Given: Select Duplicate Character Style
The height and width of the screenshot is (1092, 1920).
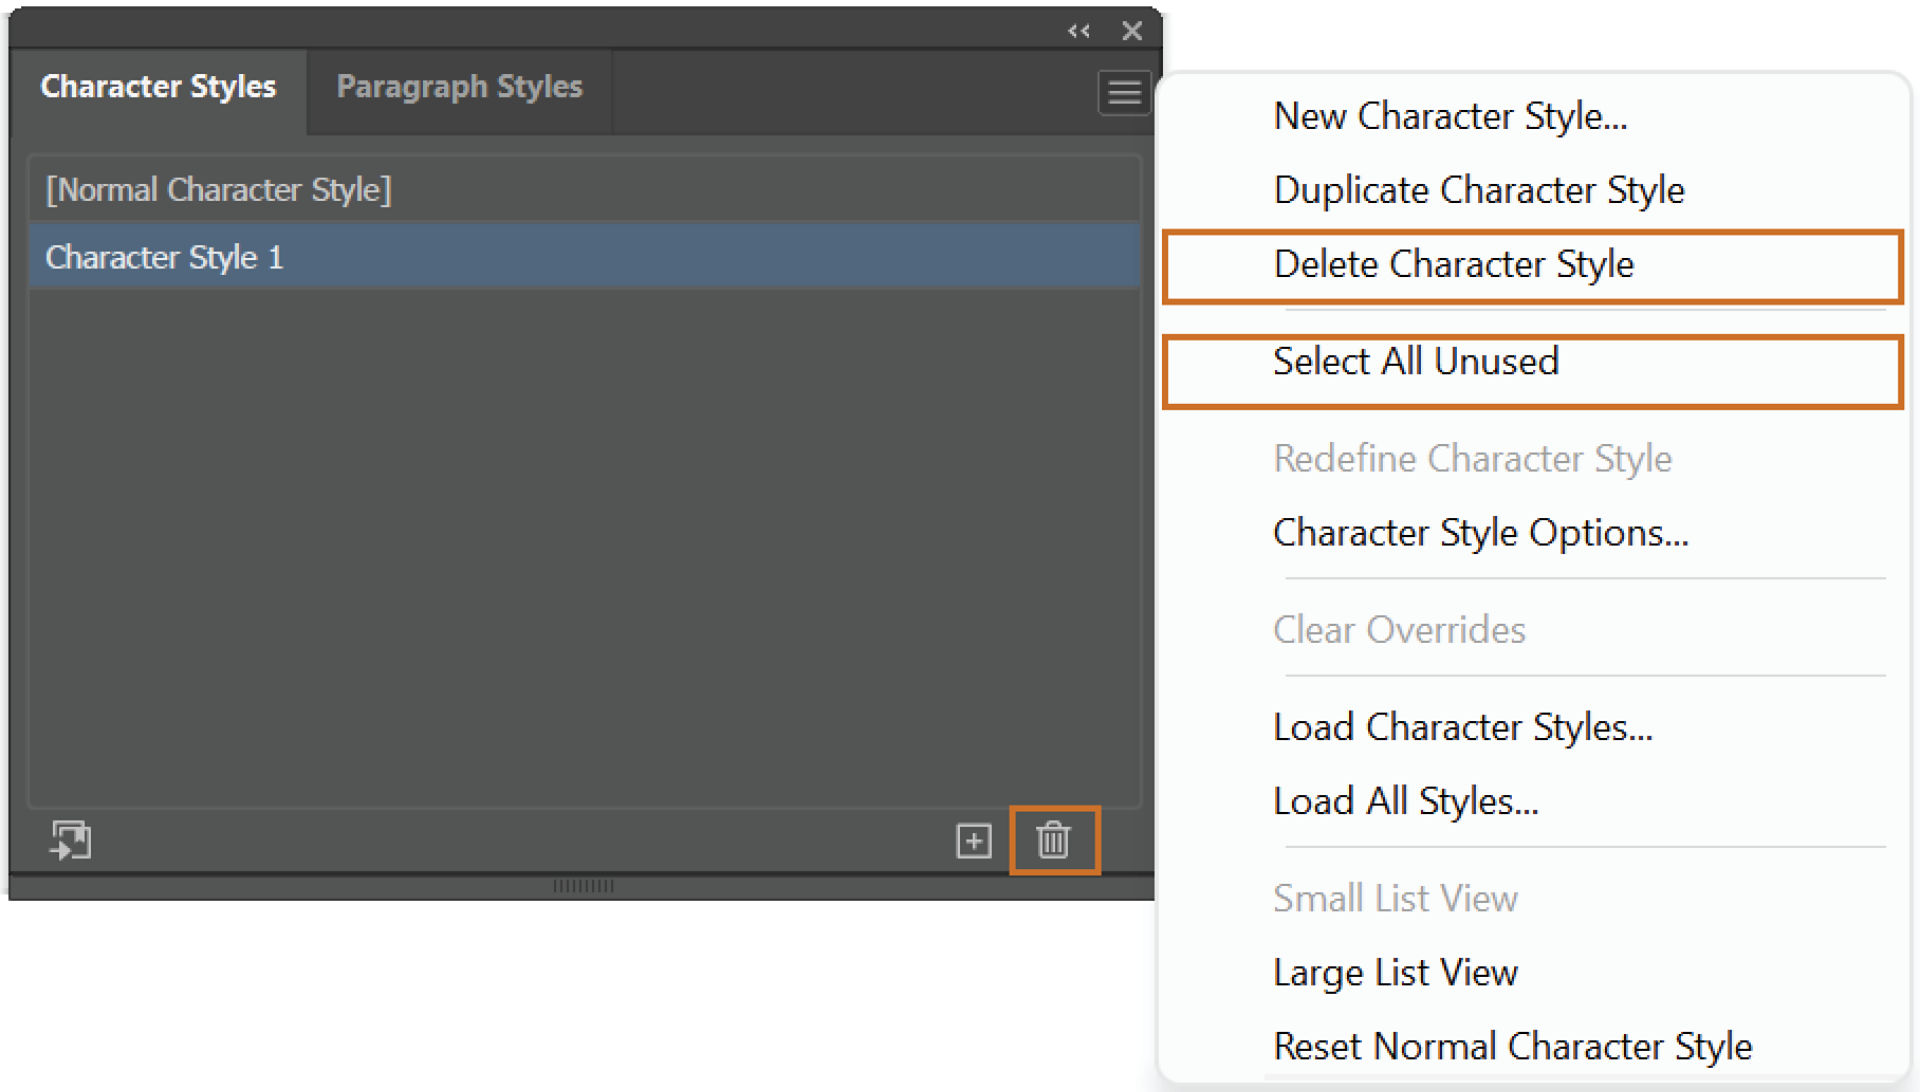Looking at the screenshot, I should [1478, 189].
